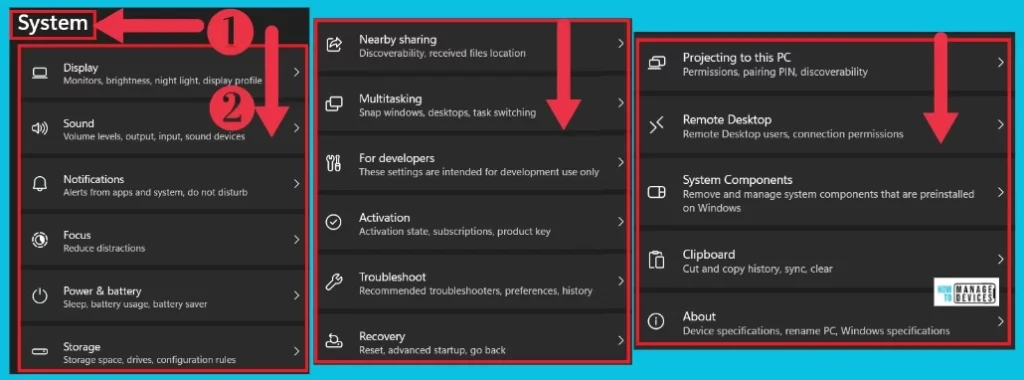Select For developers title
The height and width of the screenshot is (380, 1024).
tap(396, 158)
